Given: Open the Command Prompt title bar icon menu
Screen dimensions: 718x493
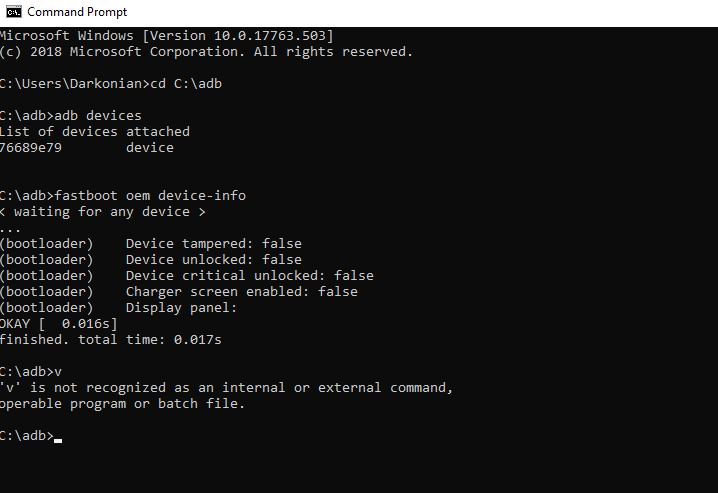Looking at the screenshot, I should (x=12, y=12).
